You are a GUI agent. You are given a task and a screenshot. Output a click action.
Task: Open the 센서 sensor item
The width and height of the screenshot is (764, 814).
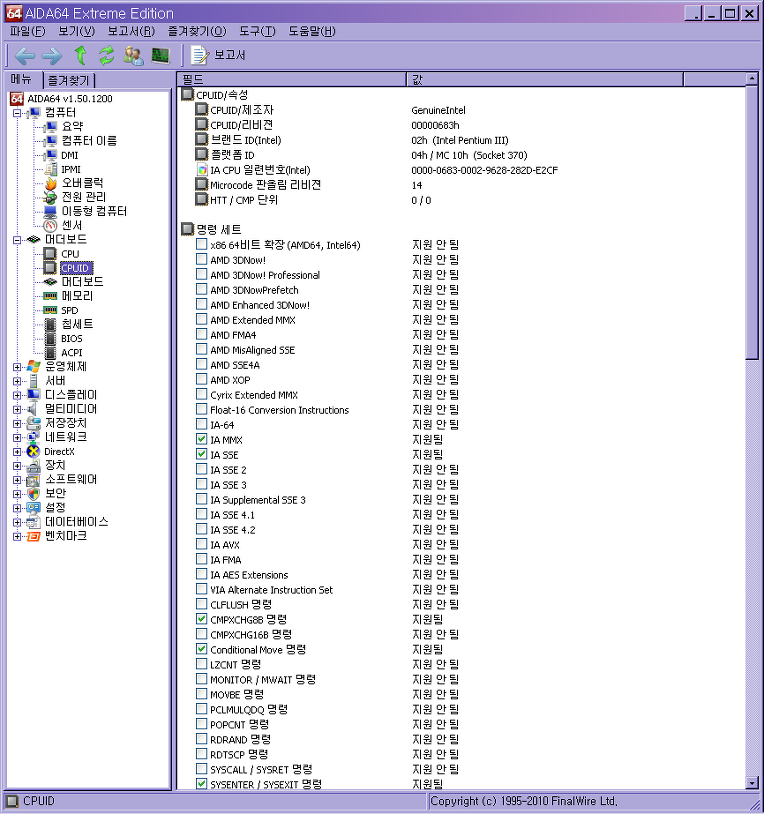click(72, 225)
